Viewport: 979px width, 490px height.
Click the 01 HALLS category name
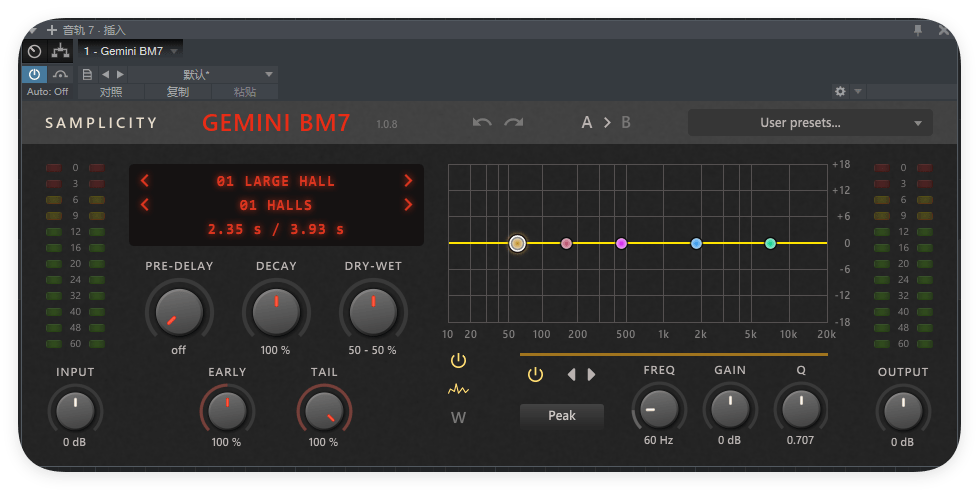[x=275, y=205]
